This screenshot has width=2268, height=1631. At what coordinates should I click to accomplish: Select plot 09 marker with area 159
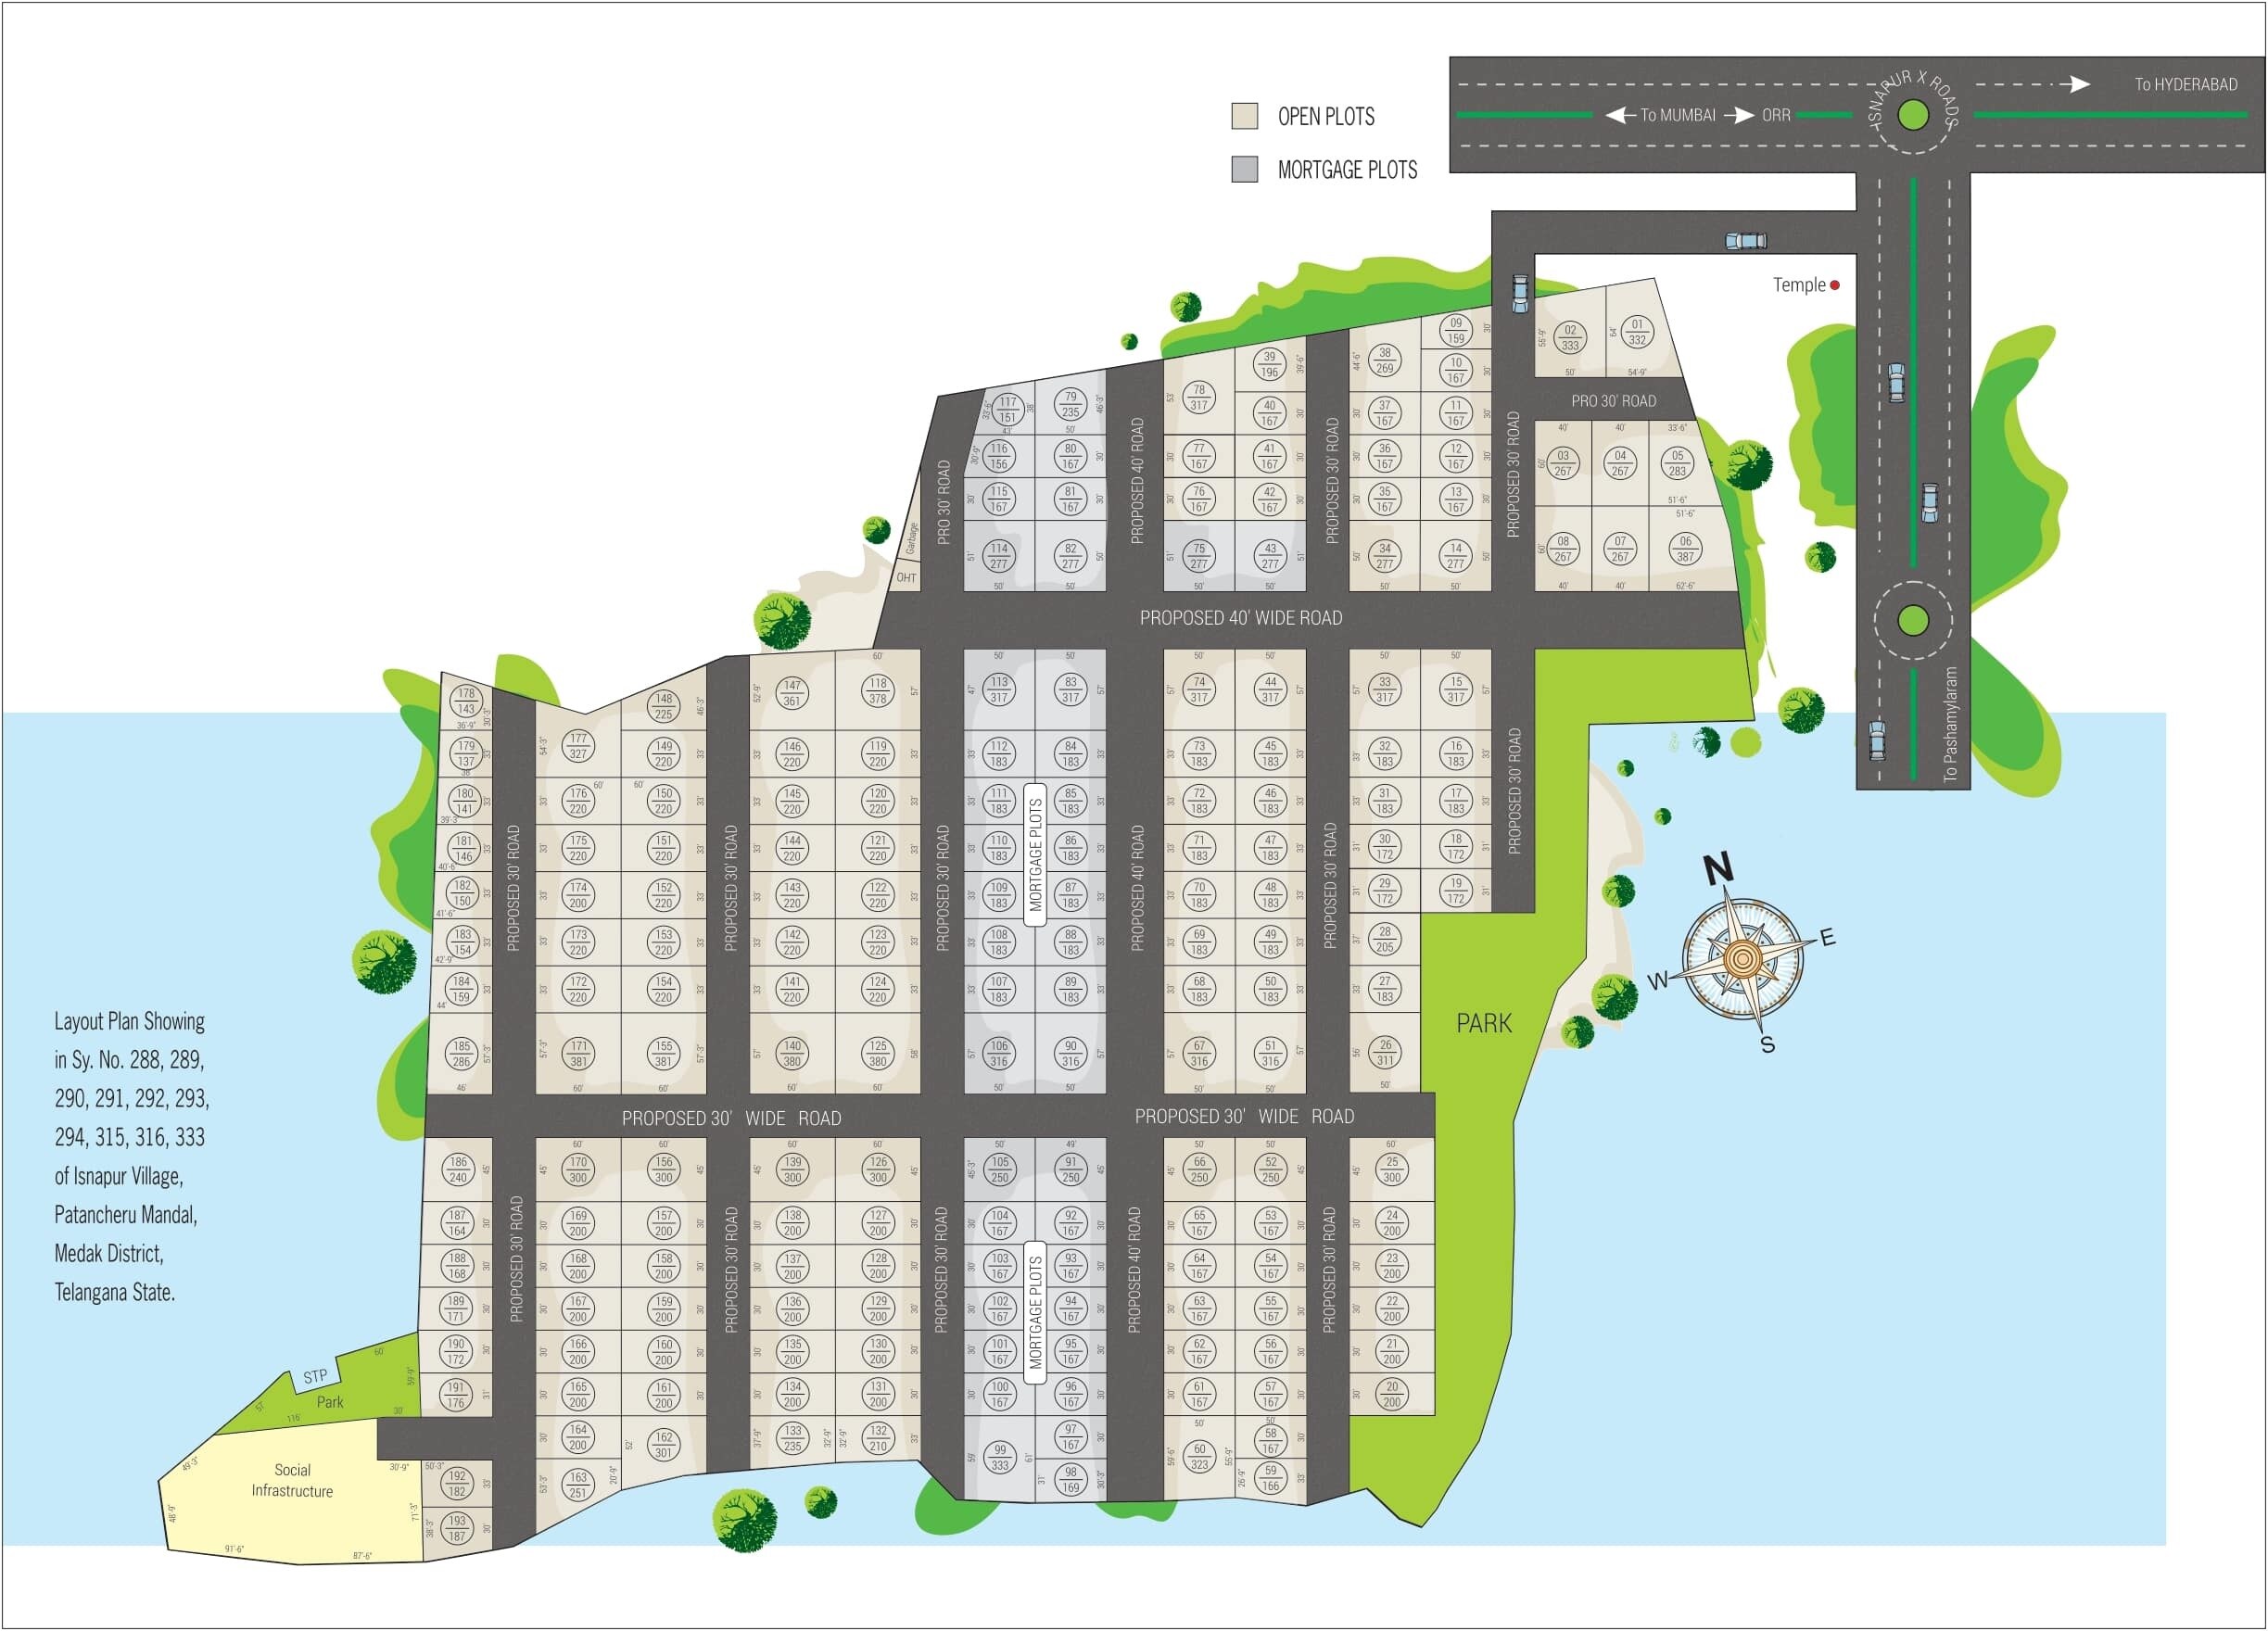[x=1456, y=330]
